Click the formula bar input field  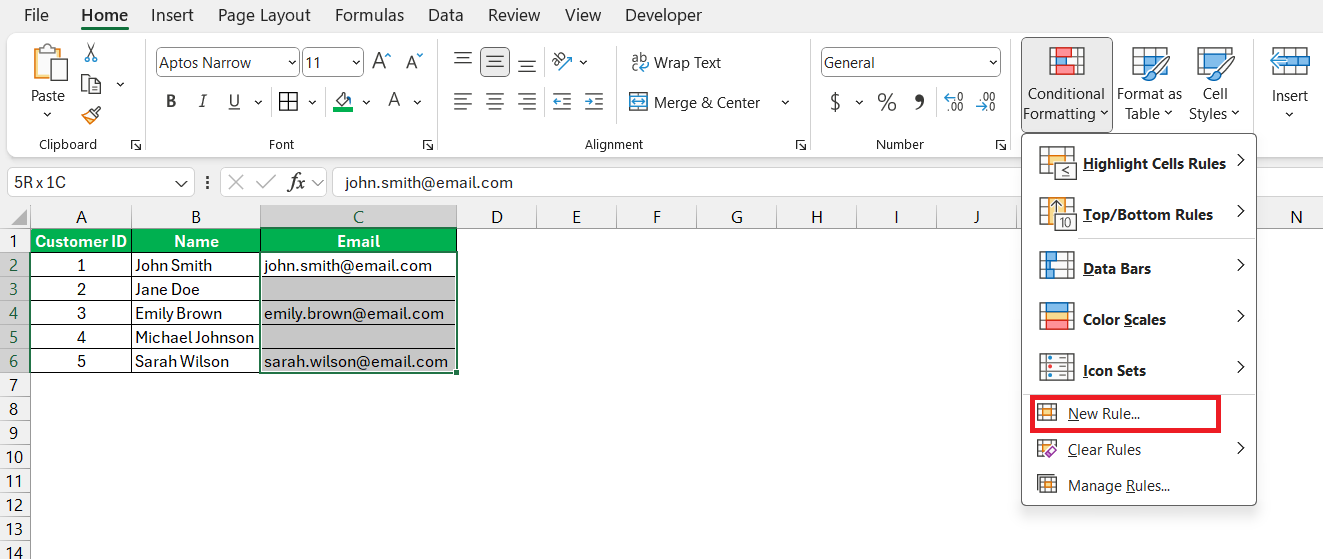click(x=676, y=183)
